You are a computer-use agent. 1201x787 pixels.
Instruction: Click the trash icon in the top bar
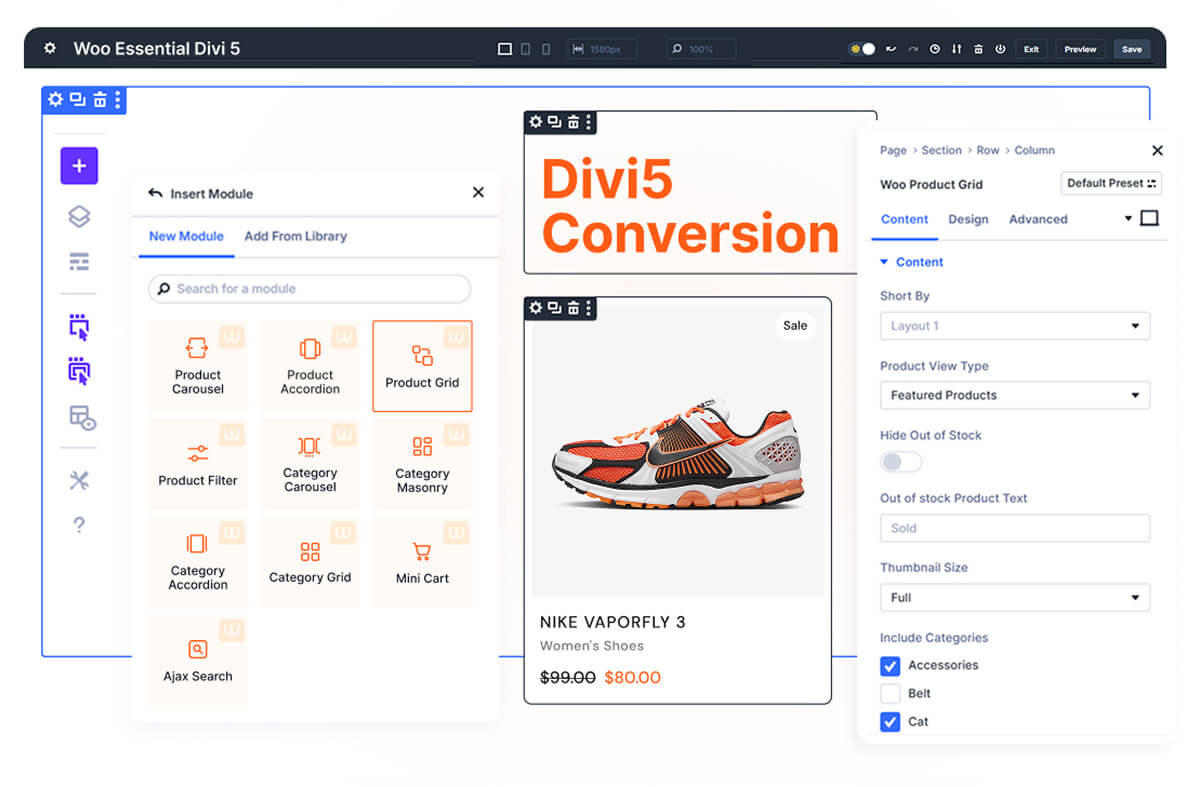[x=979, y=49]
